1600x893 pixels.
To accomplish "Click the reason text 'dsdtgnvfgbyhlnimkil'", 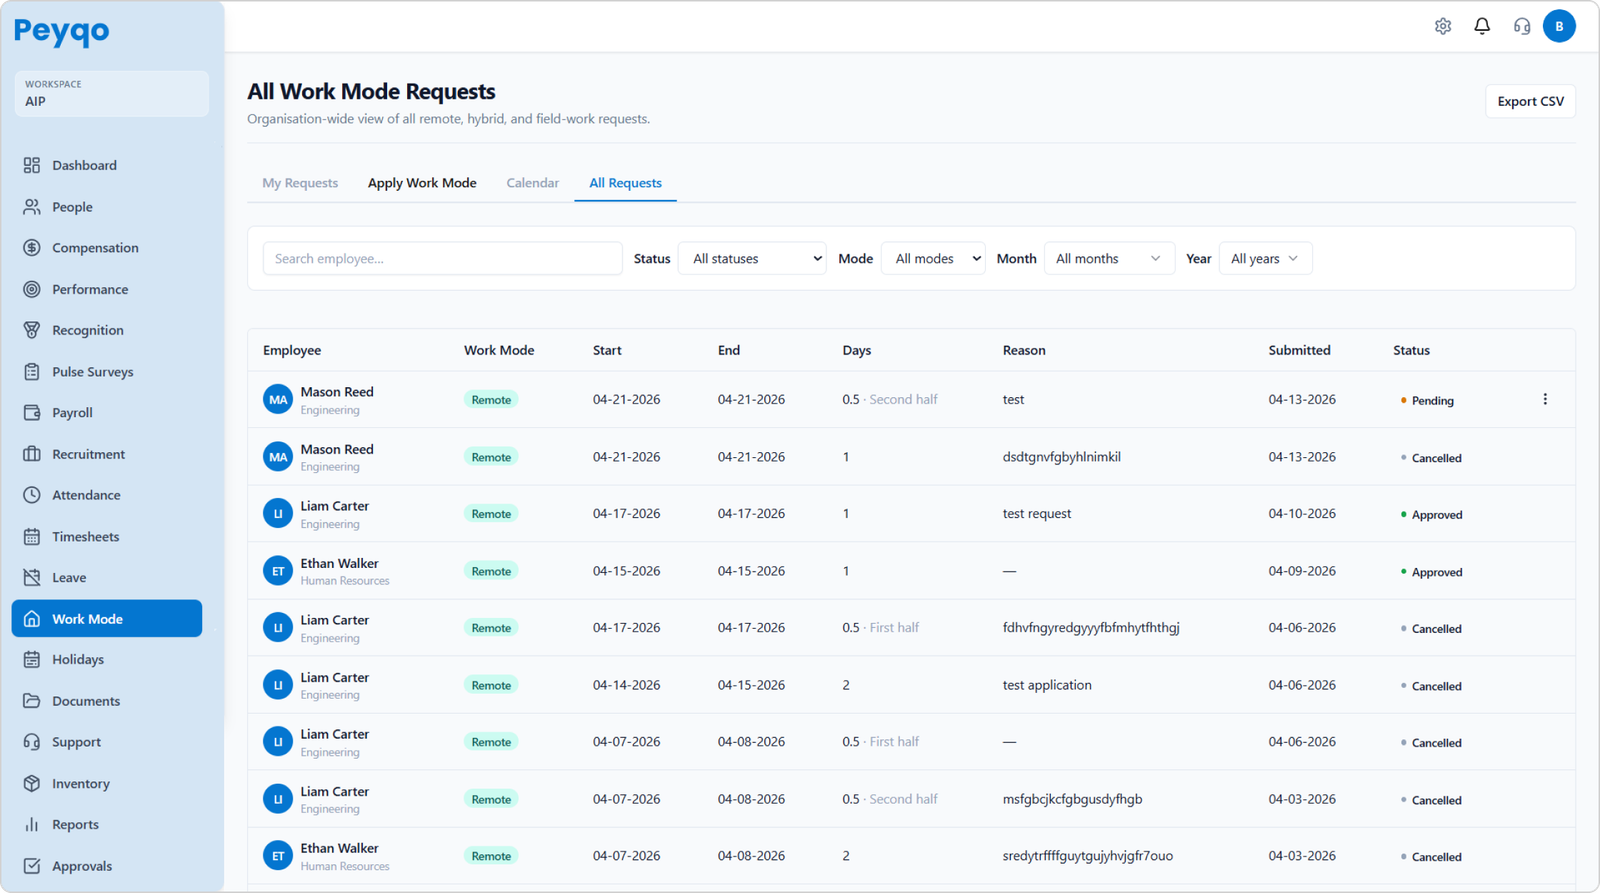I will (1061, 457).
